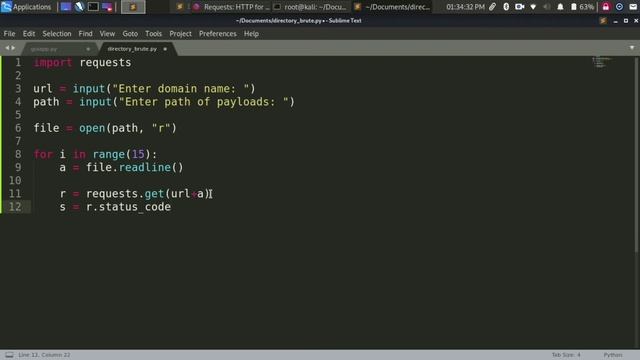
Task: Click 'open' function call on line 6
Action: [x=92, y=128]
